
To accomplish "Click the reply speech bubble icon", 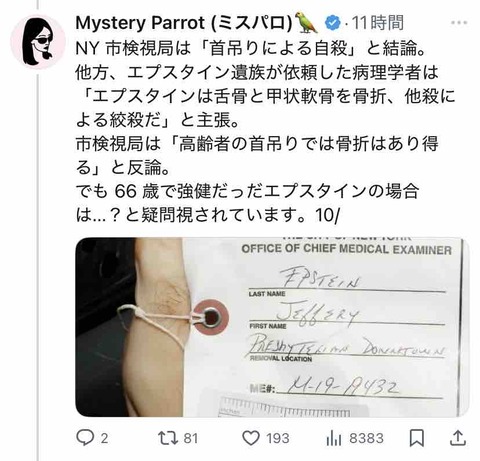I will click(84, 438).
